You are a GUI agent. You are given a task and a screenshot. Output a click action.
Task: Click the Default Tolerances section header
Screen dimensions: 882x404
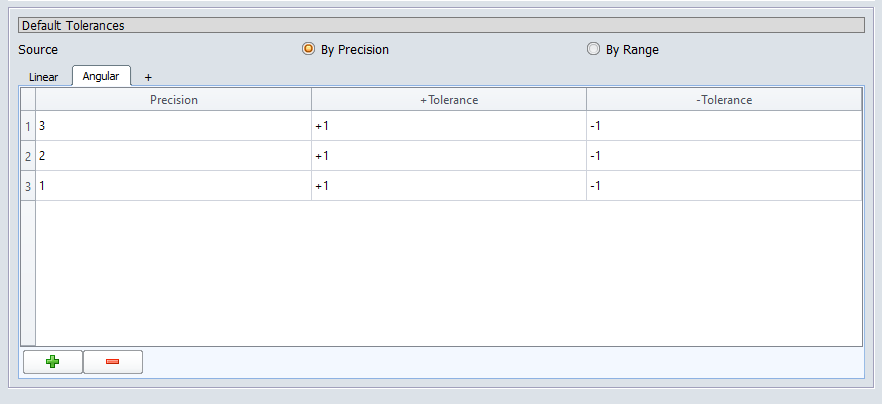point(442,25)
